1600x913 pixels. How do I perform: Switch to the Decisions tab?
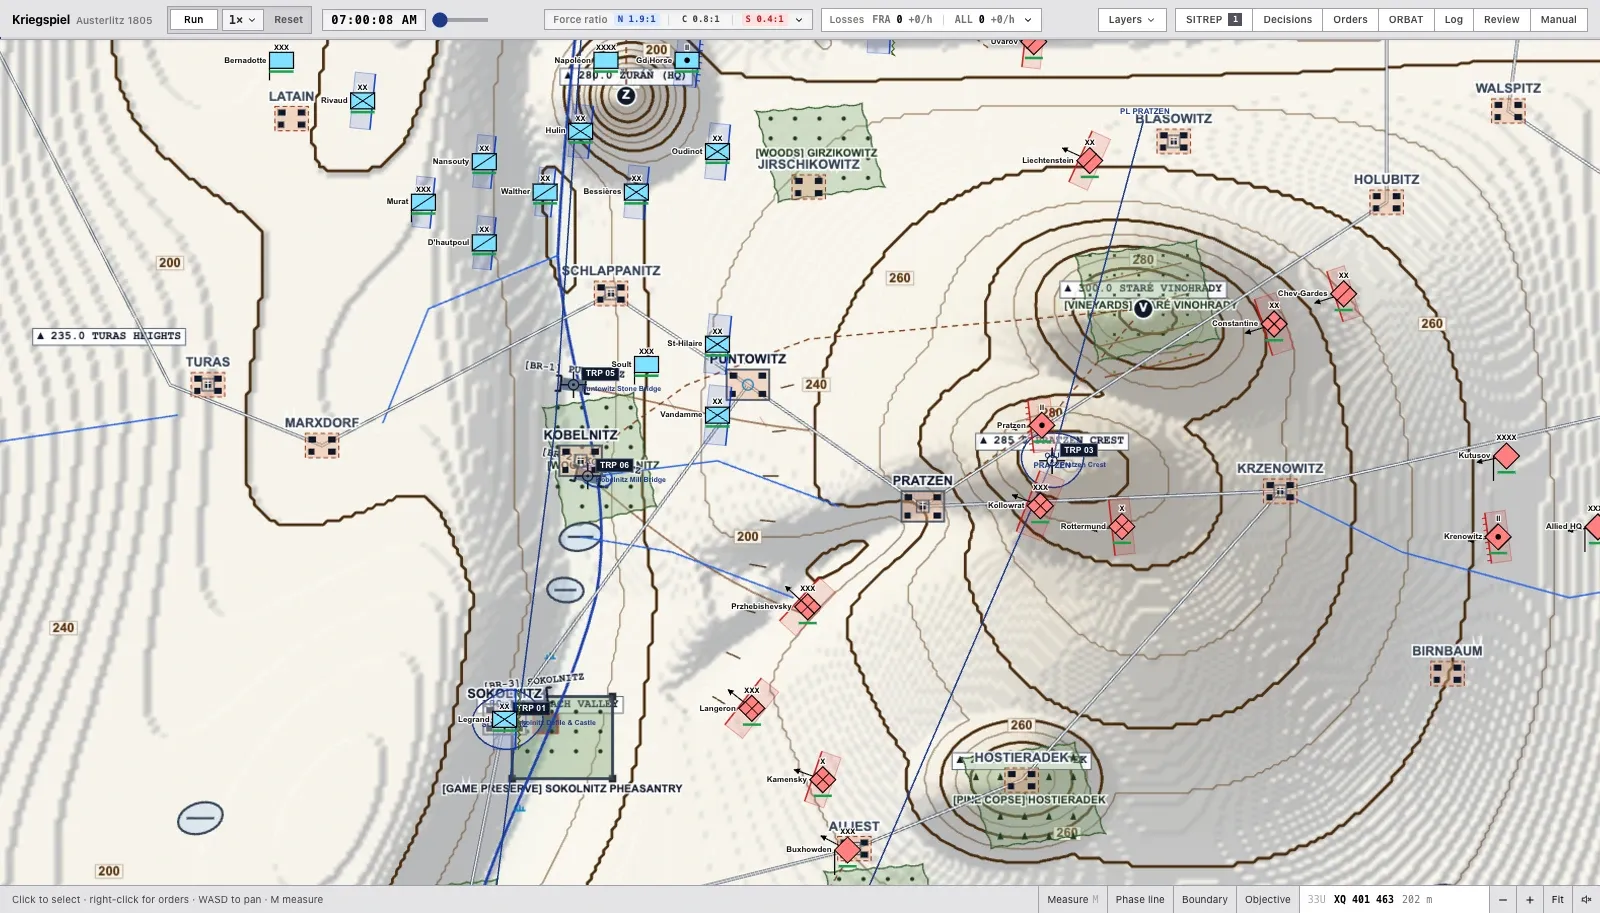pyautogui.click(x=1287, y=19)
